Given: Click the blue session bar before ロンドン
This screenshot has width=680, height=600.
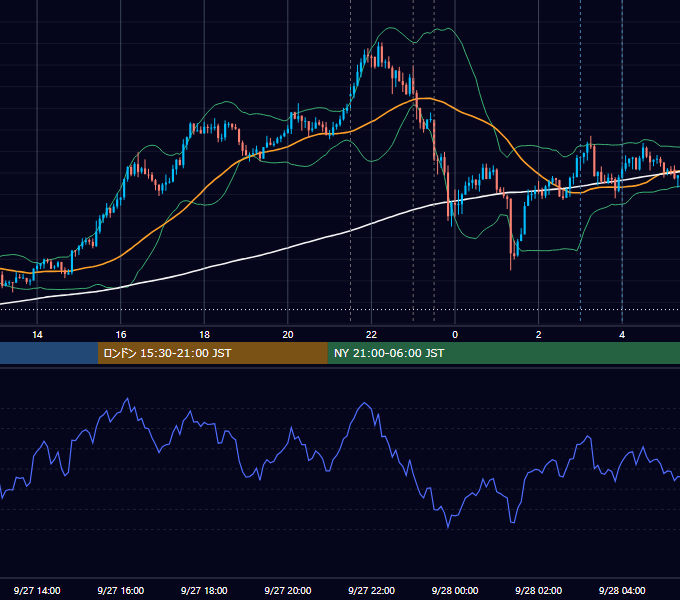Looking at the screenshot, I should click(x=49, y=353).
